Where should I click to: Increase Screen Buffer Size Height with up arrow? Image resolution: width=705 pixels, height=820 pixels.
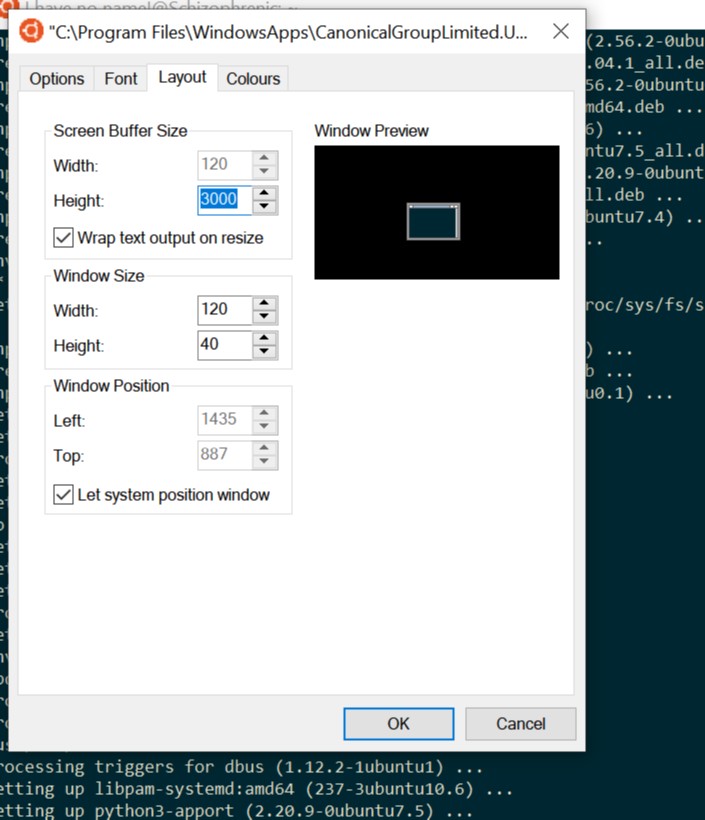click(265, 193)
